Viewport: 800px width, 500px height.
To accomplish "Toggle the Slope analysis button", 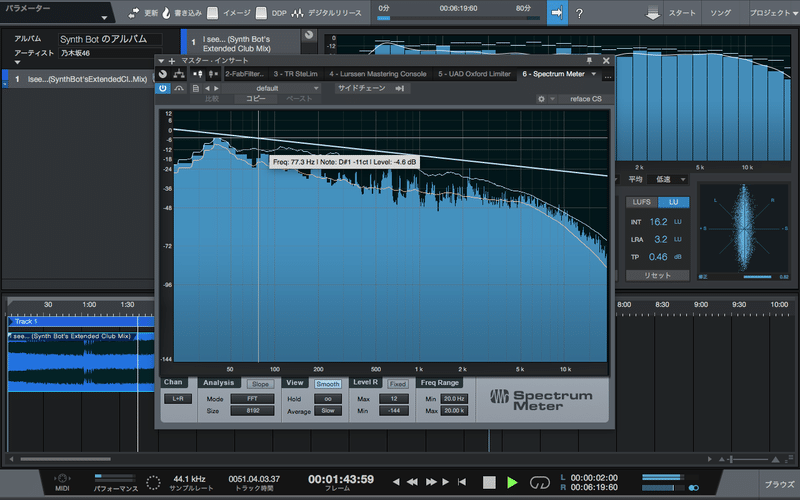I will (x=260, y=384).
